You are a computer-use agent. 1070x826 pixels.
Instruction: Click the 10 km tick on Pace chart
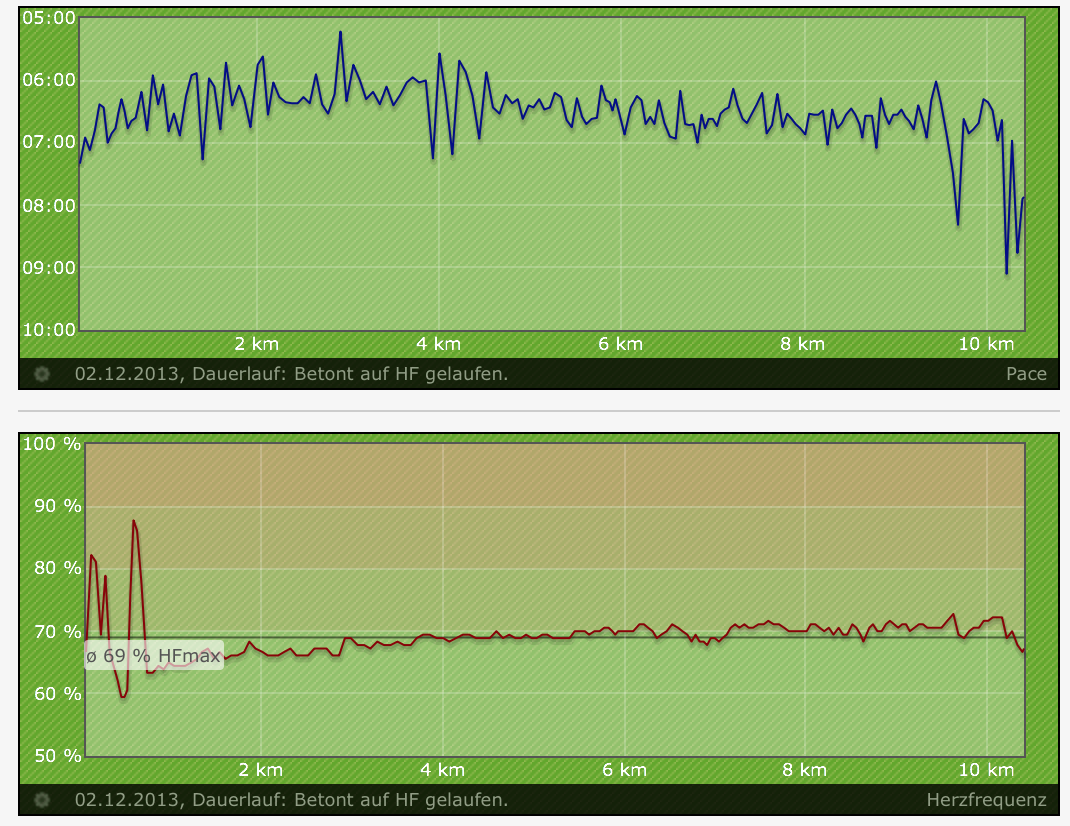pos(986,344)
